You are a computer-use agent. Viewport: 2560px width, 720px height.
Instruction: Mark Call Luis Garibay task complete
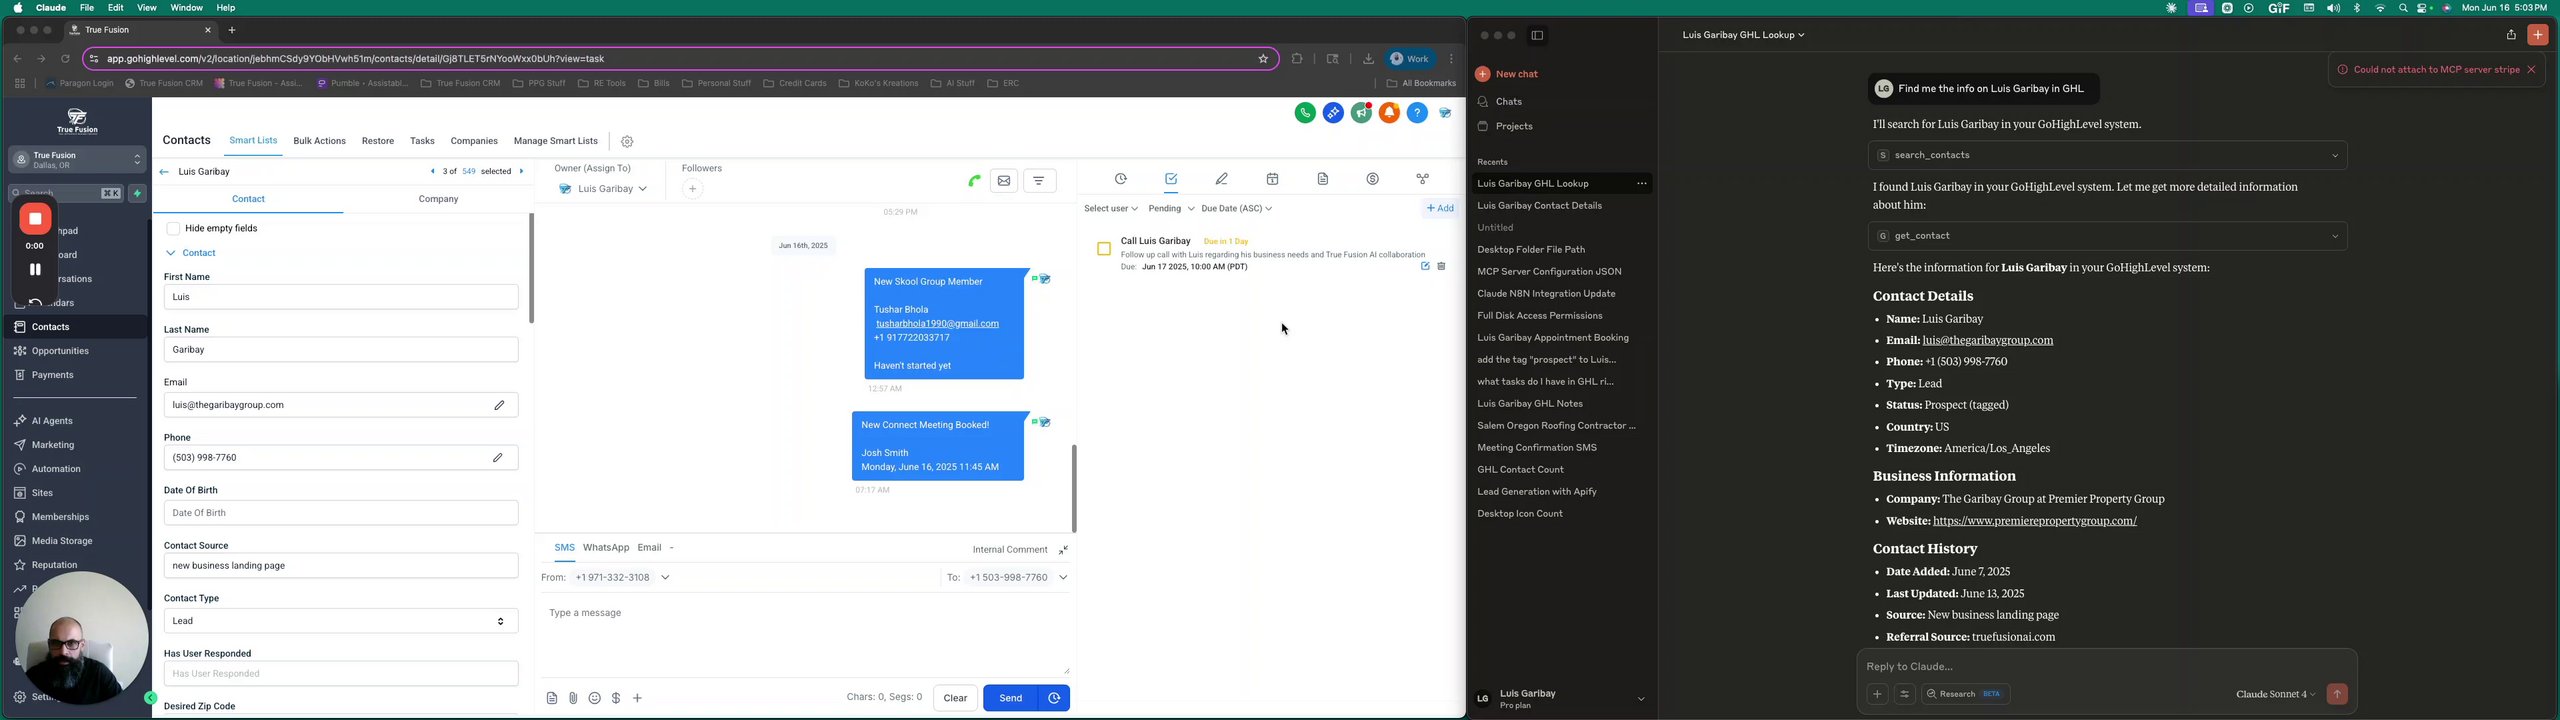tap(1104, 249)
